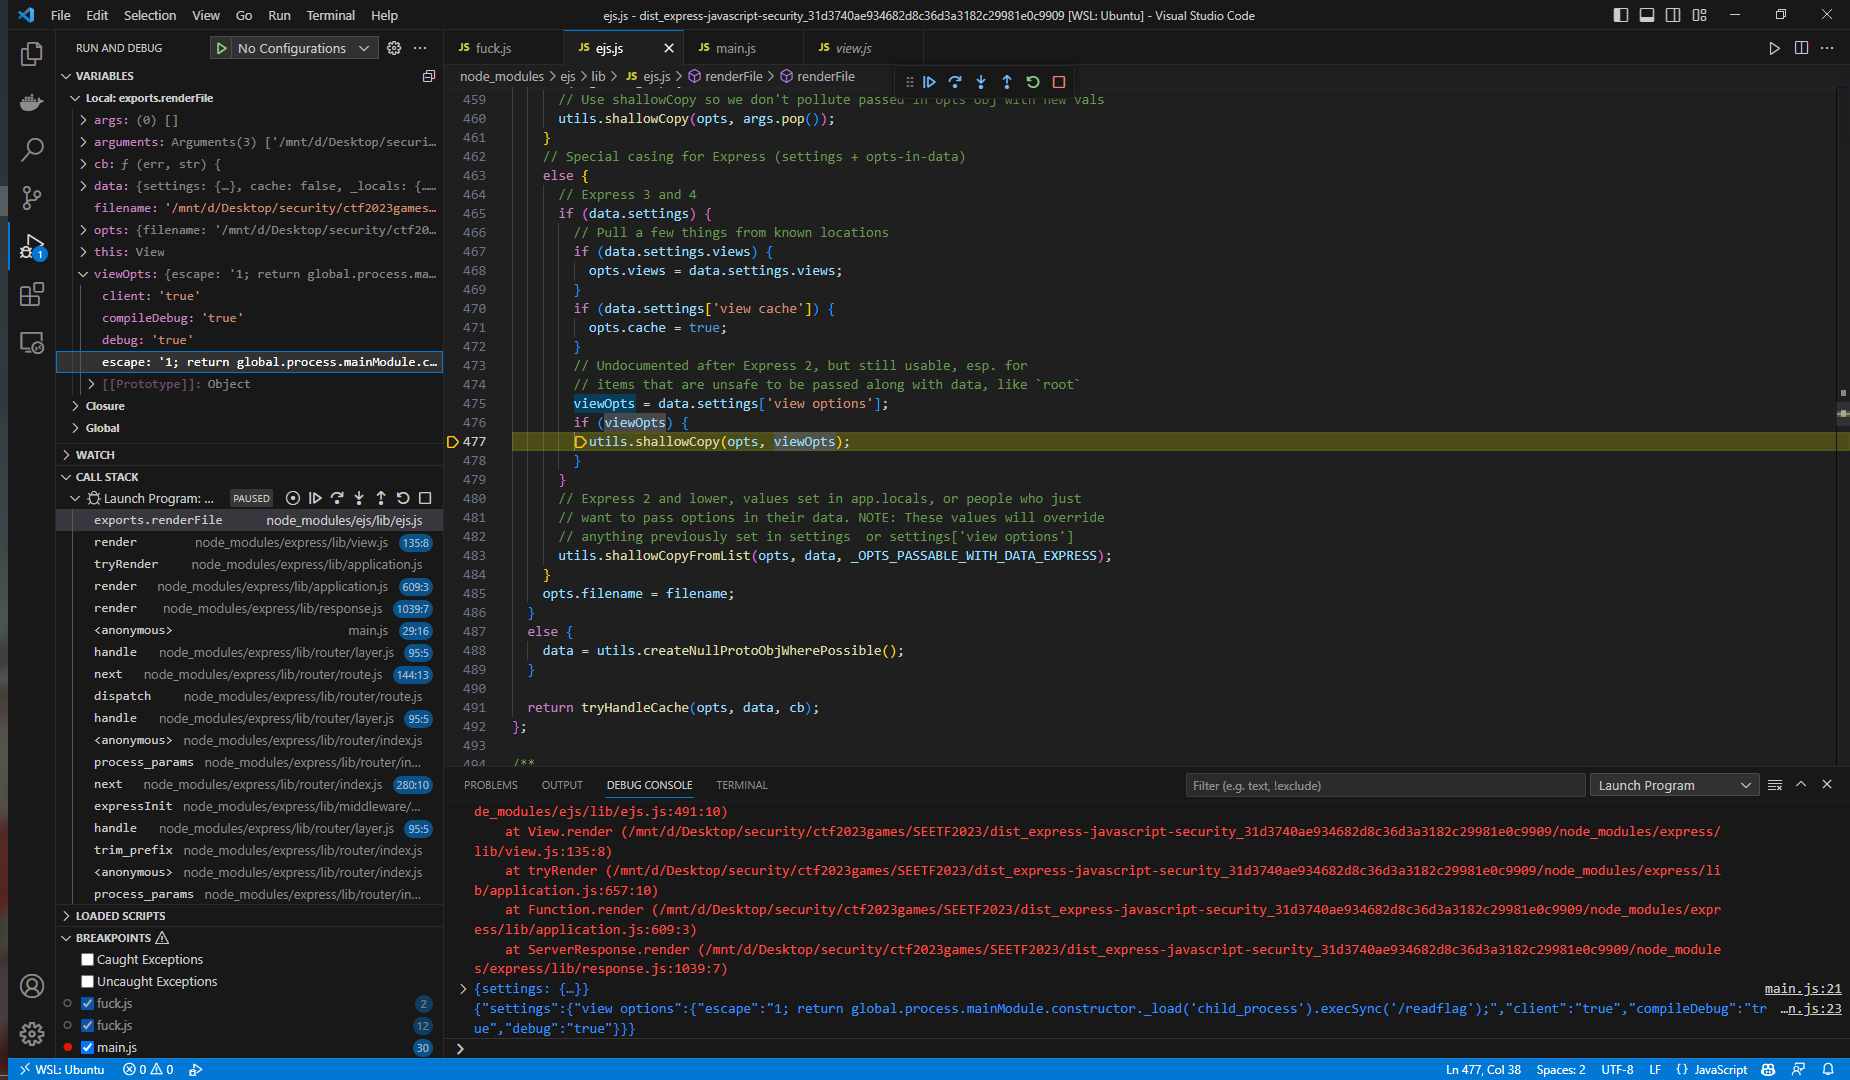
Task: Collapse all variables
Action: coord(429,76)
